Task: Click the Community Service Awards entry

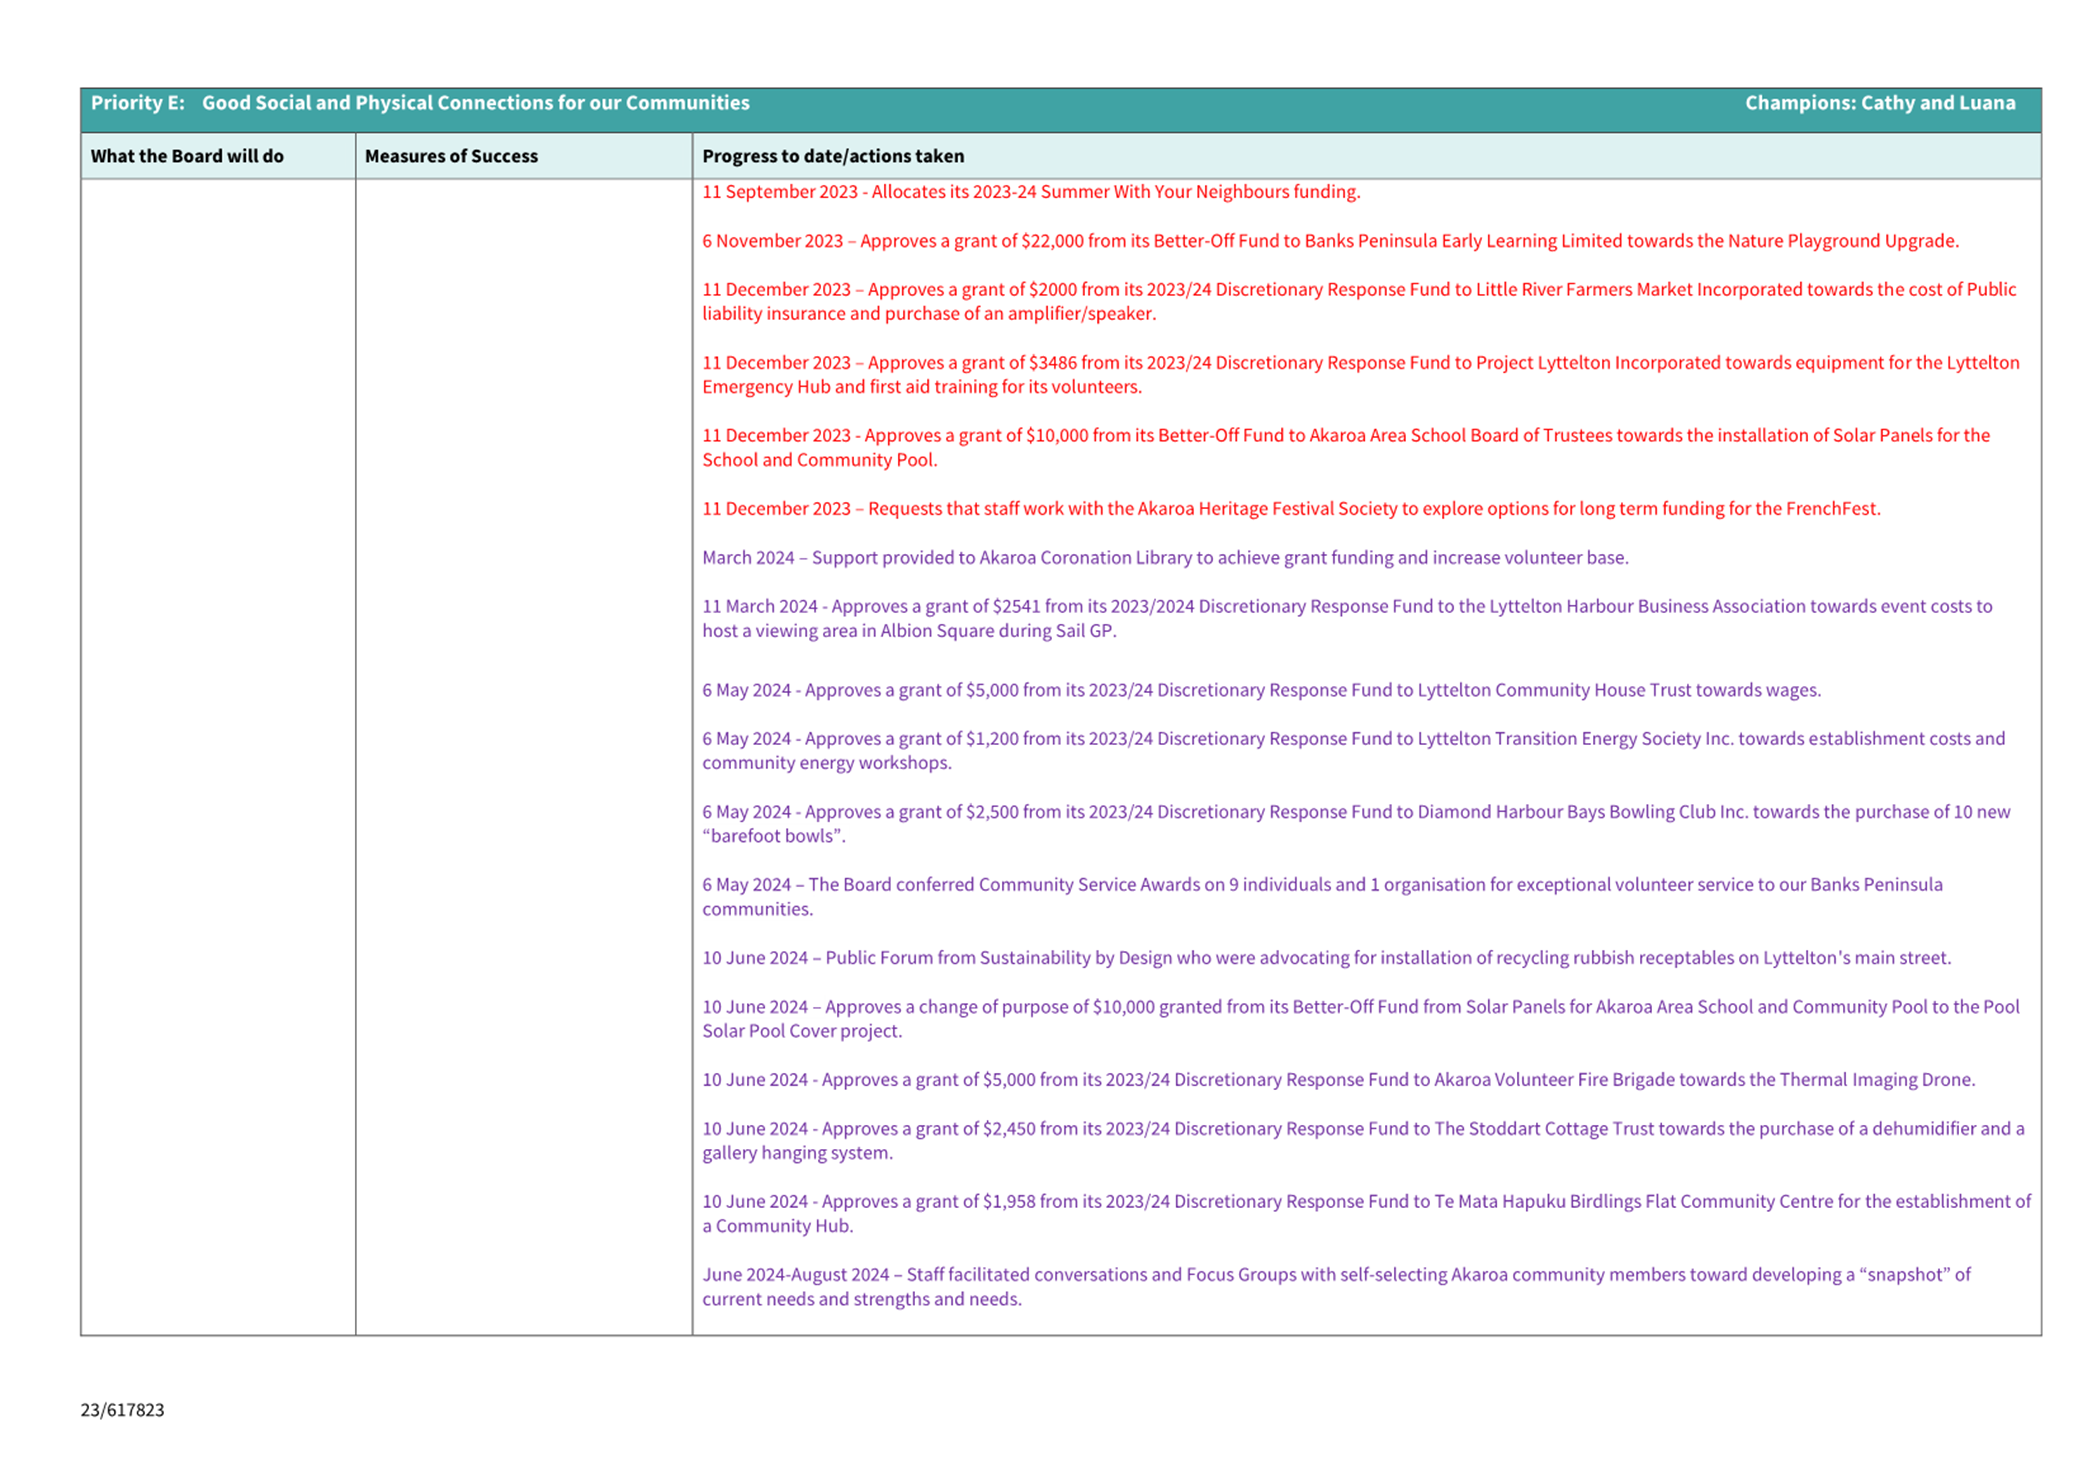Action: 1321,896
